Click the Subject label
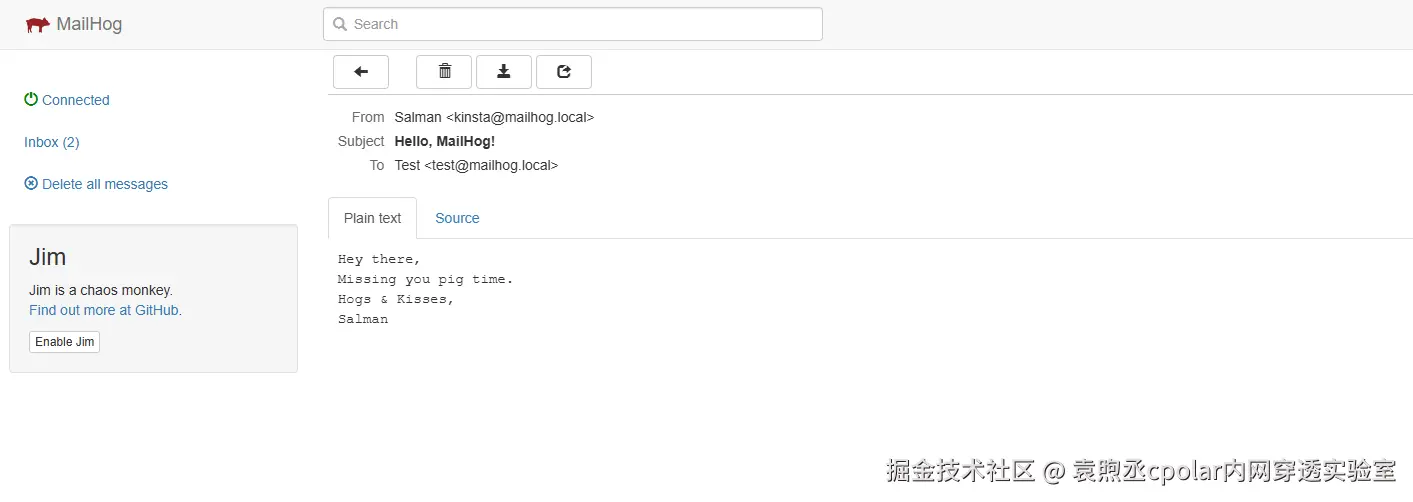1413x502 pixels. [361, 141]
